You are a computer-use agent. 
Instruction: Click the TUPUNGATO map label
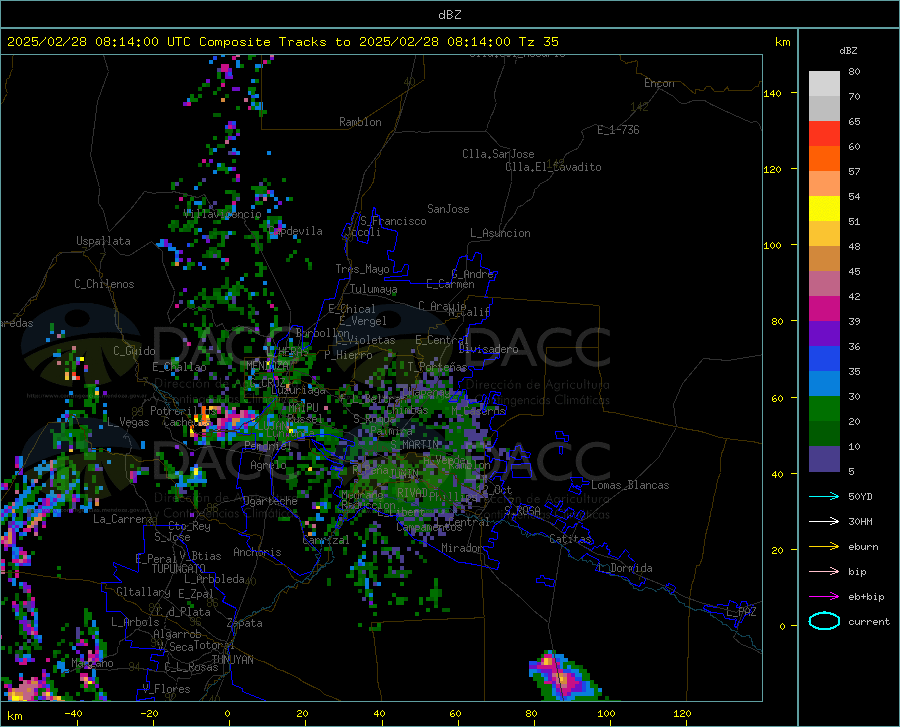pyautogui.click(x=179, y=569)
